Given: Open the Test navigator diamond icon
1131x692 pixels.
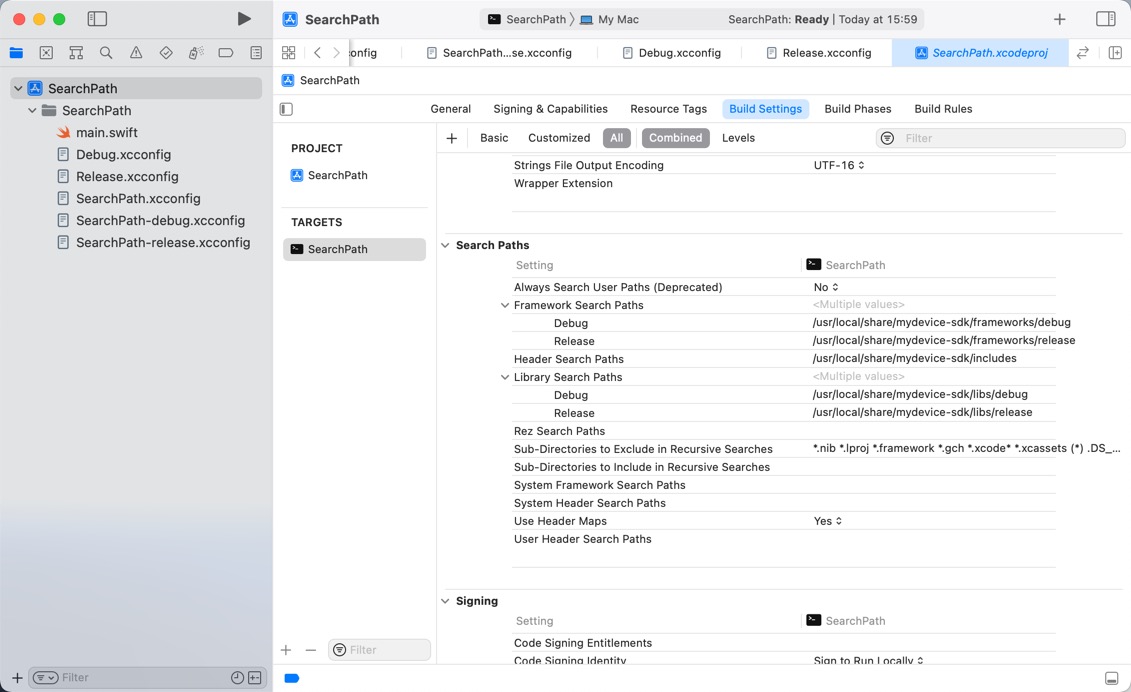Looking at the screenshot, I should [x=166, y=53].
